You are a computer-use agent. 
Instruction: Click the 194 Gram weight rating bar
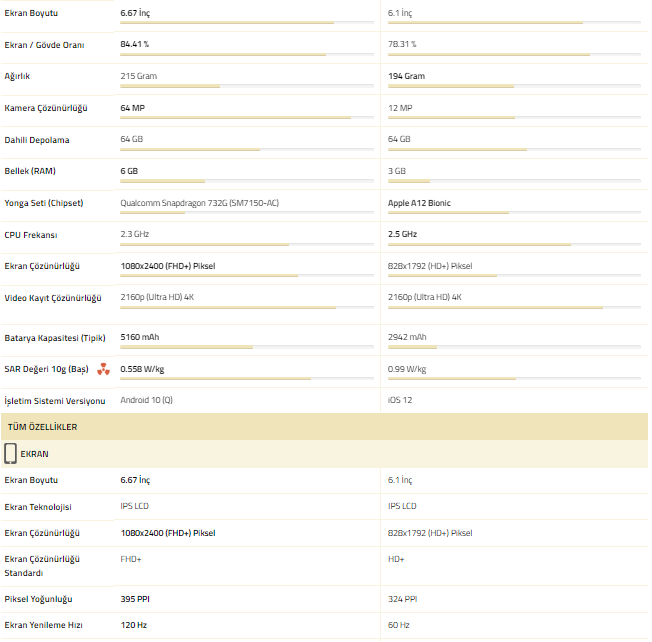(514, 86)
